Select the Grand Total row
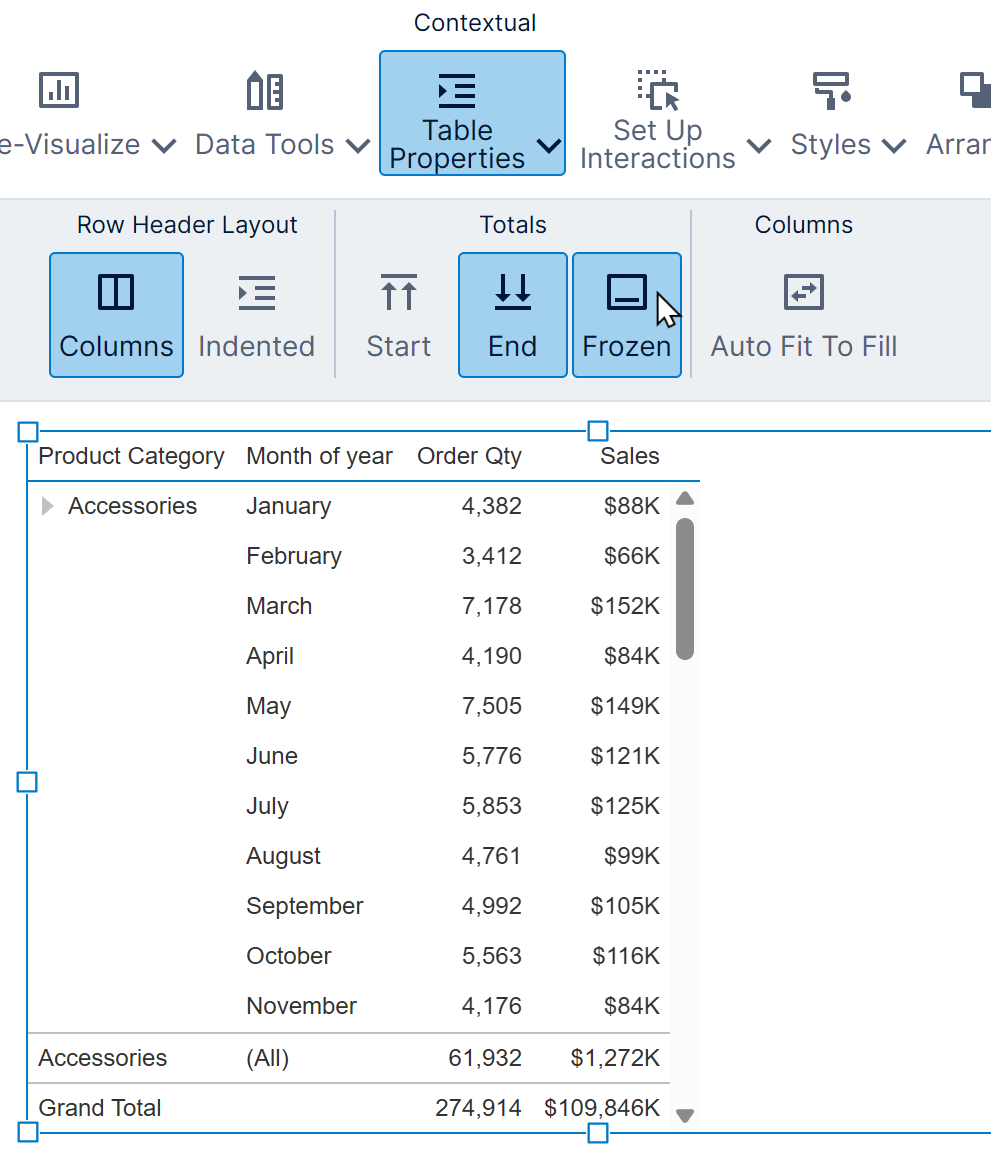The width and height of the screenshot is (991, 1161). (100, 1108)
